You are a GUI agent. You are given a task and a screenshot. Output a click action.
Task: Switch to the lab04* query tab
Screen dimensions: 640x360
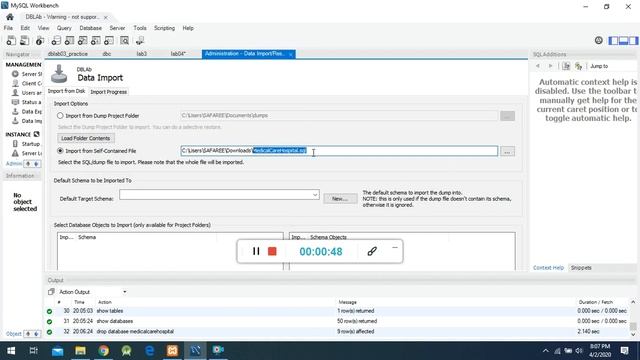tap(178, 54)
